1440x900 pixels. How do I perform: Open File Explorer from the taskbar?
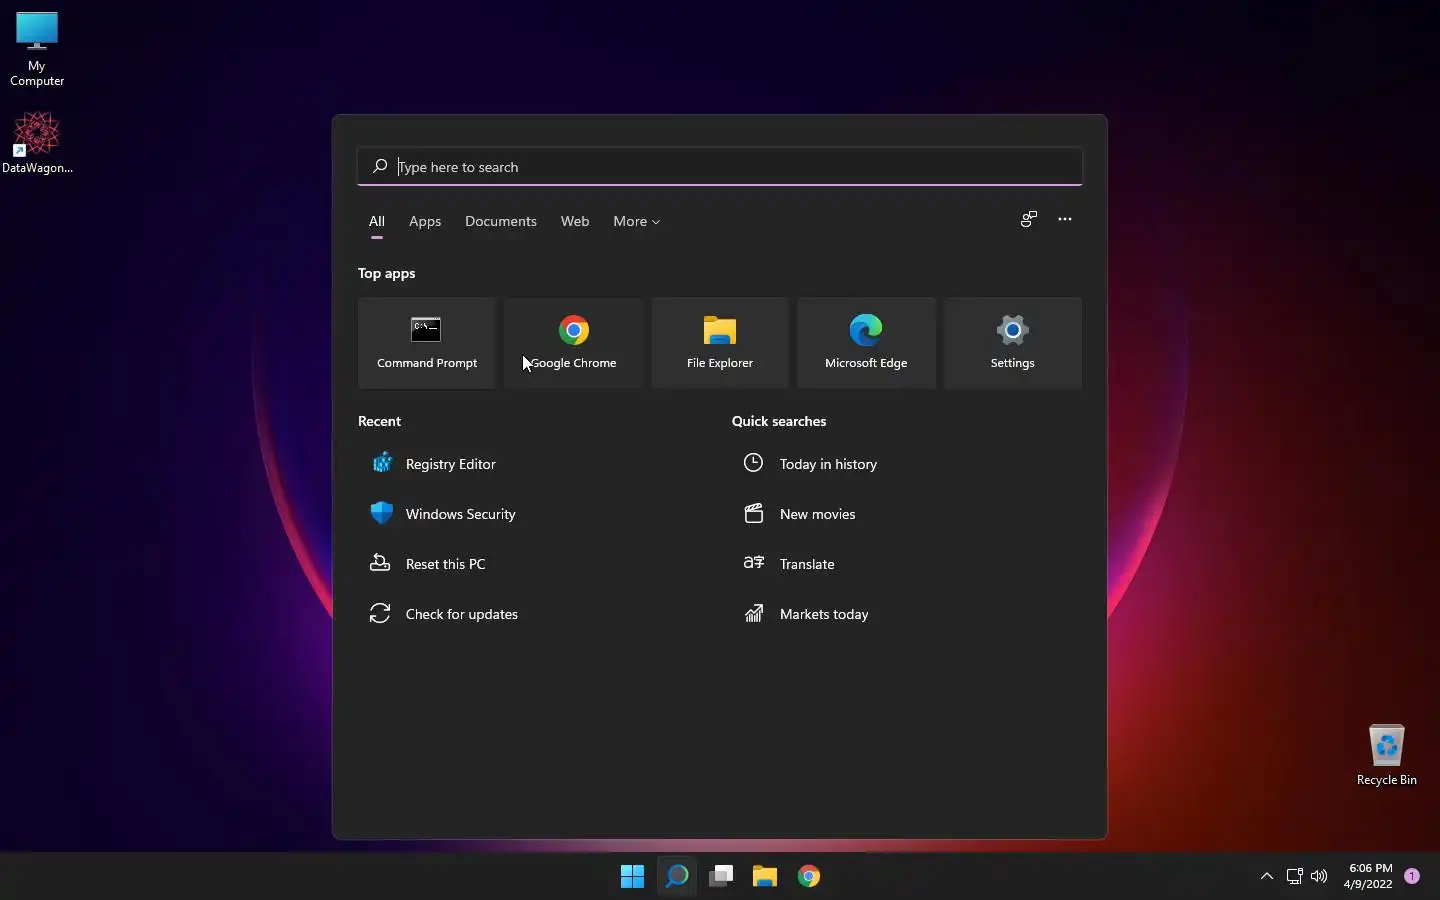tap(765, 876)
